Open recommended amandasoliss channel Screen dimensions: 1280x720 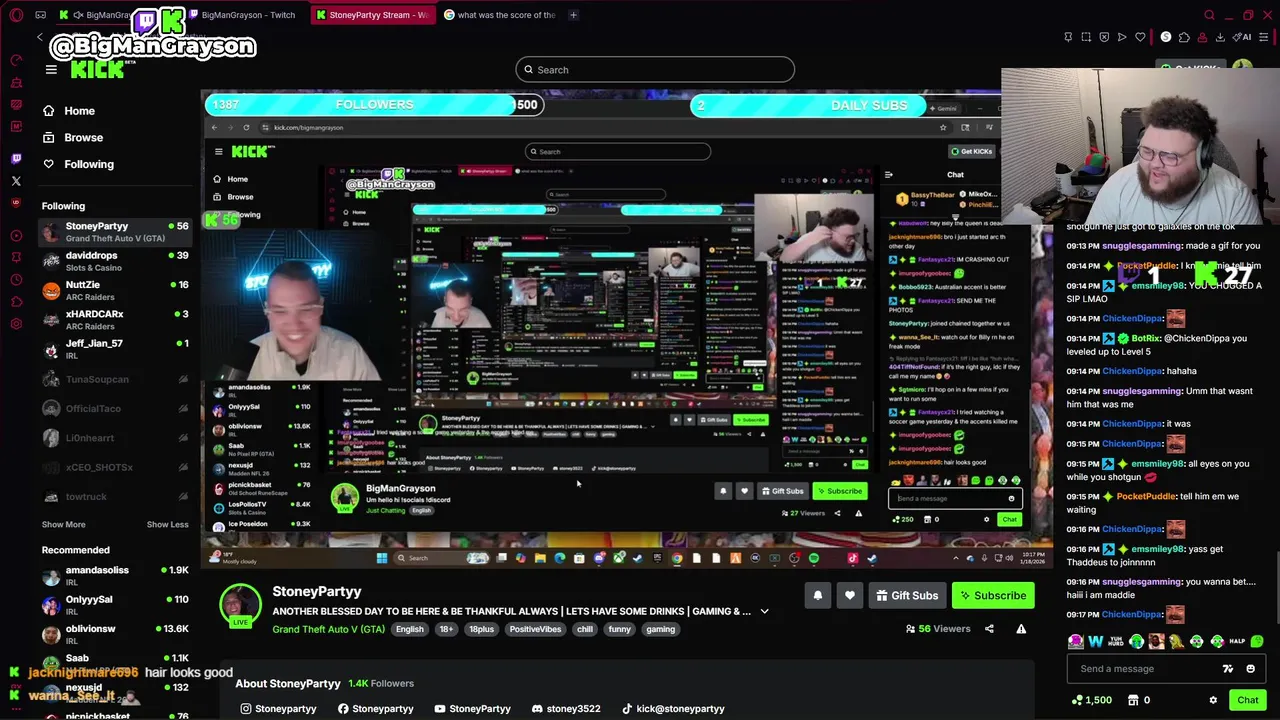click(x=115, y=576)
